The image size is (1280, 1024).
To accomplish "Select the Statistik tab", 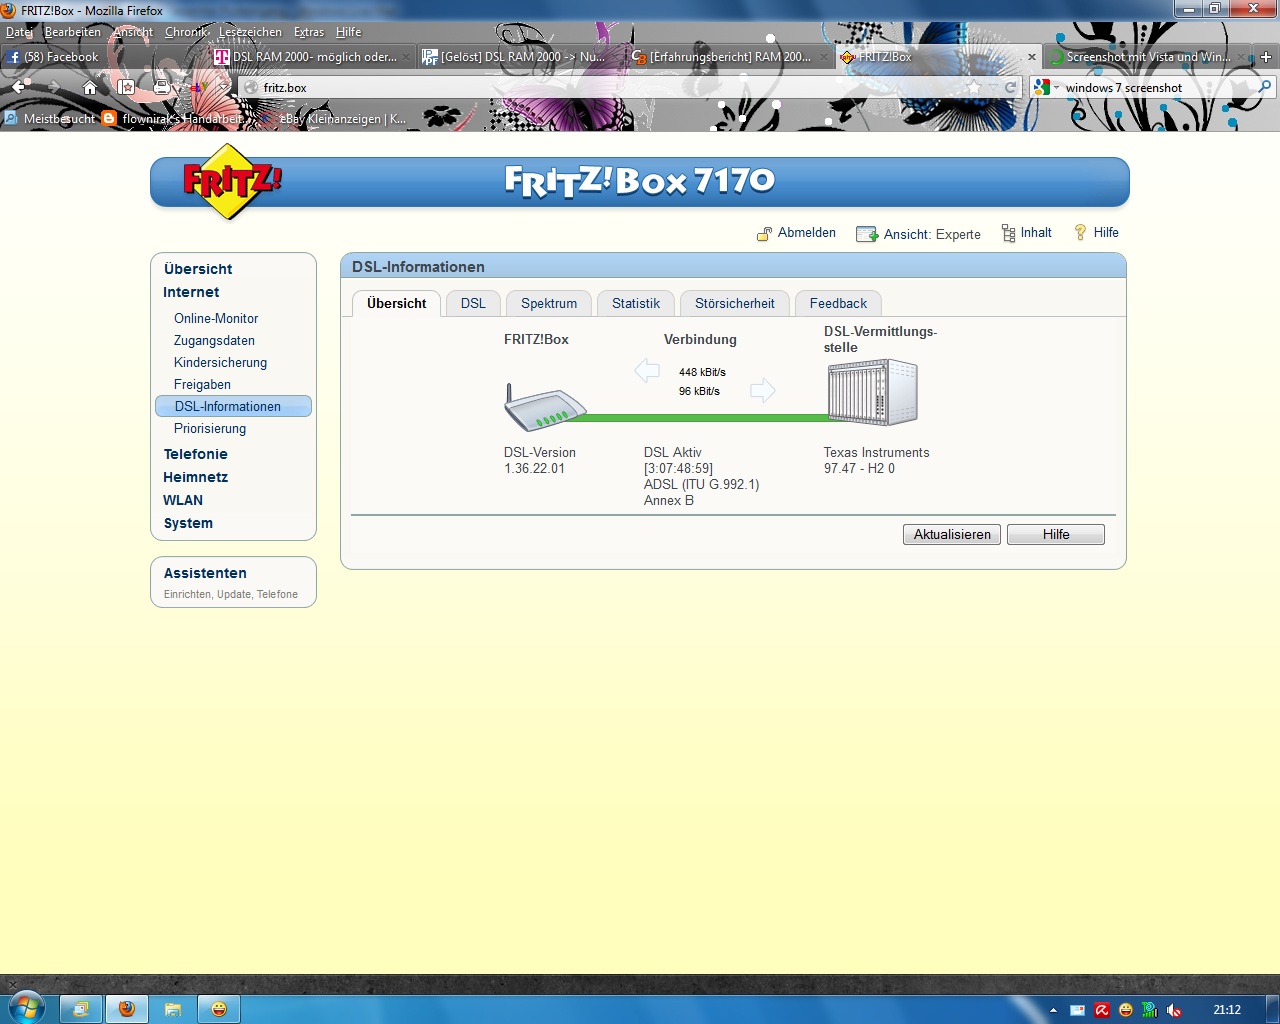I will click(636, 303).
